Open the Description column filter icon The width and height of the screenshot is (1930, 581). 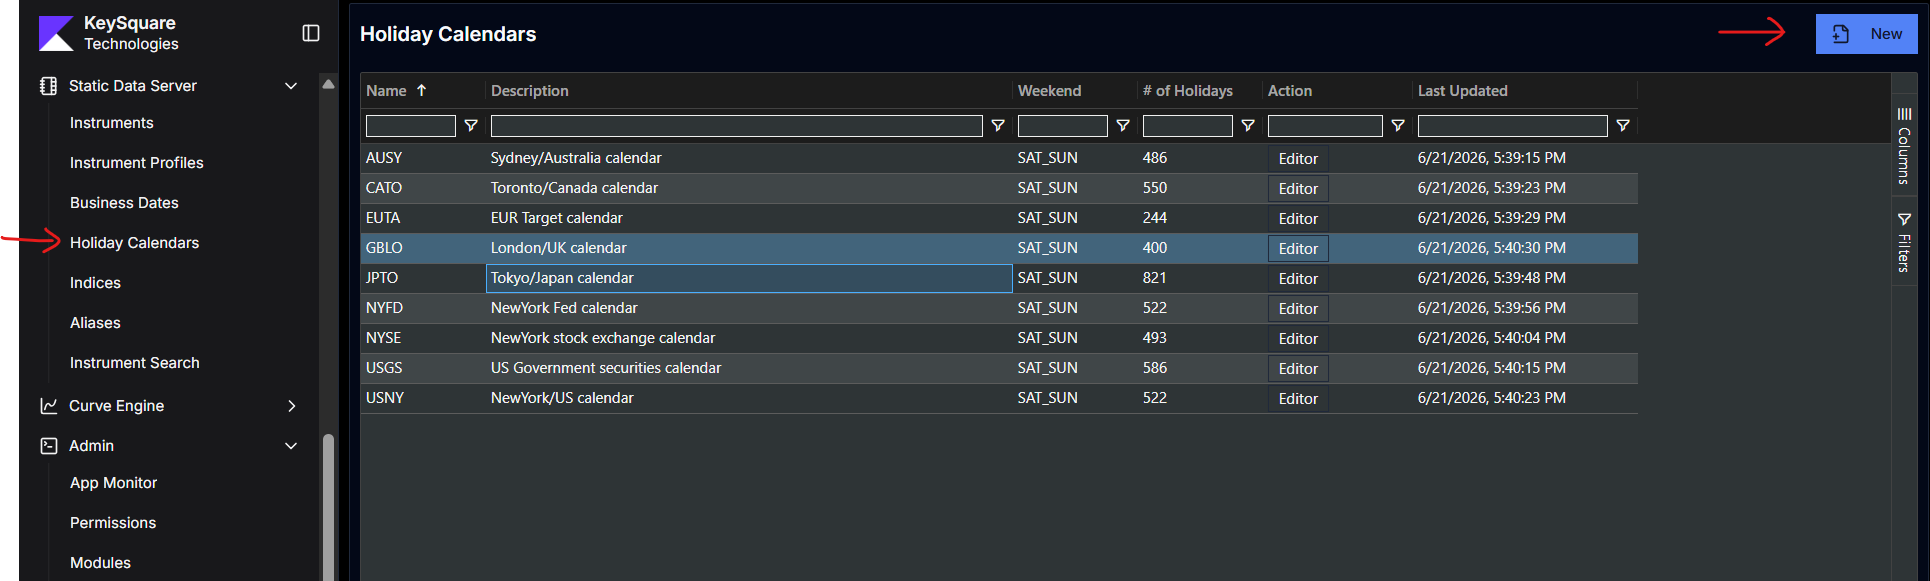998,126
